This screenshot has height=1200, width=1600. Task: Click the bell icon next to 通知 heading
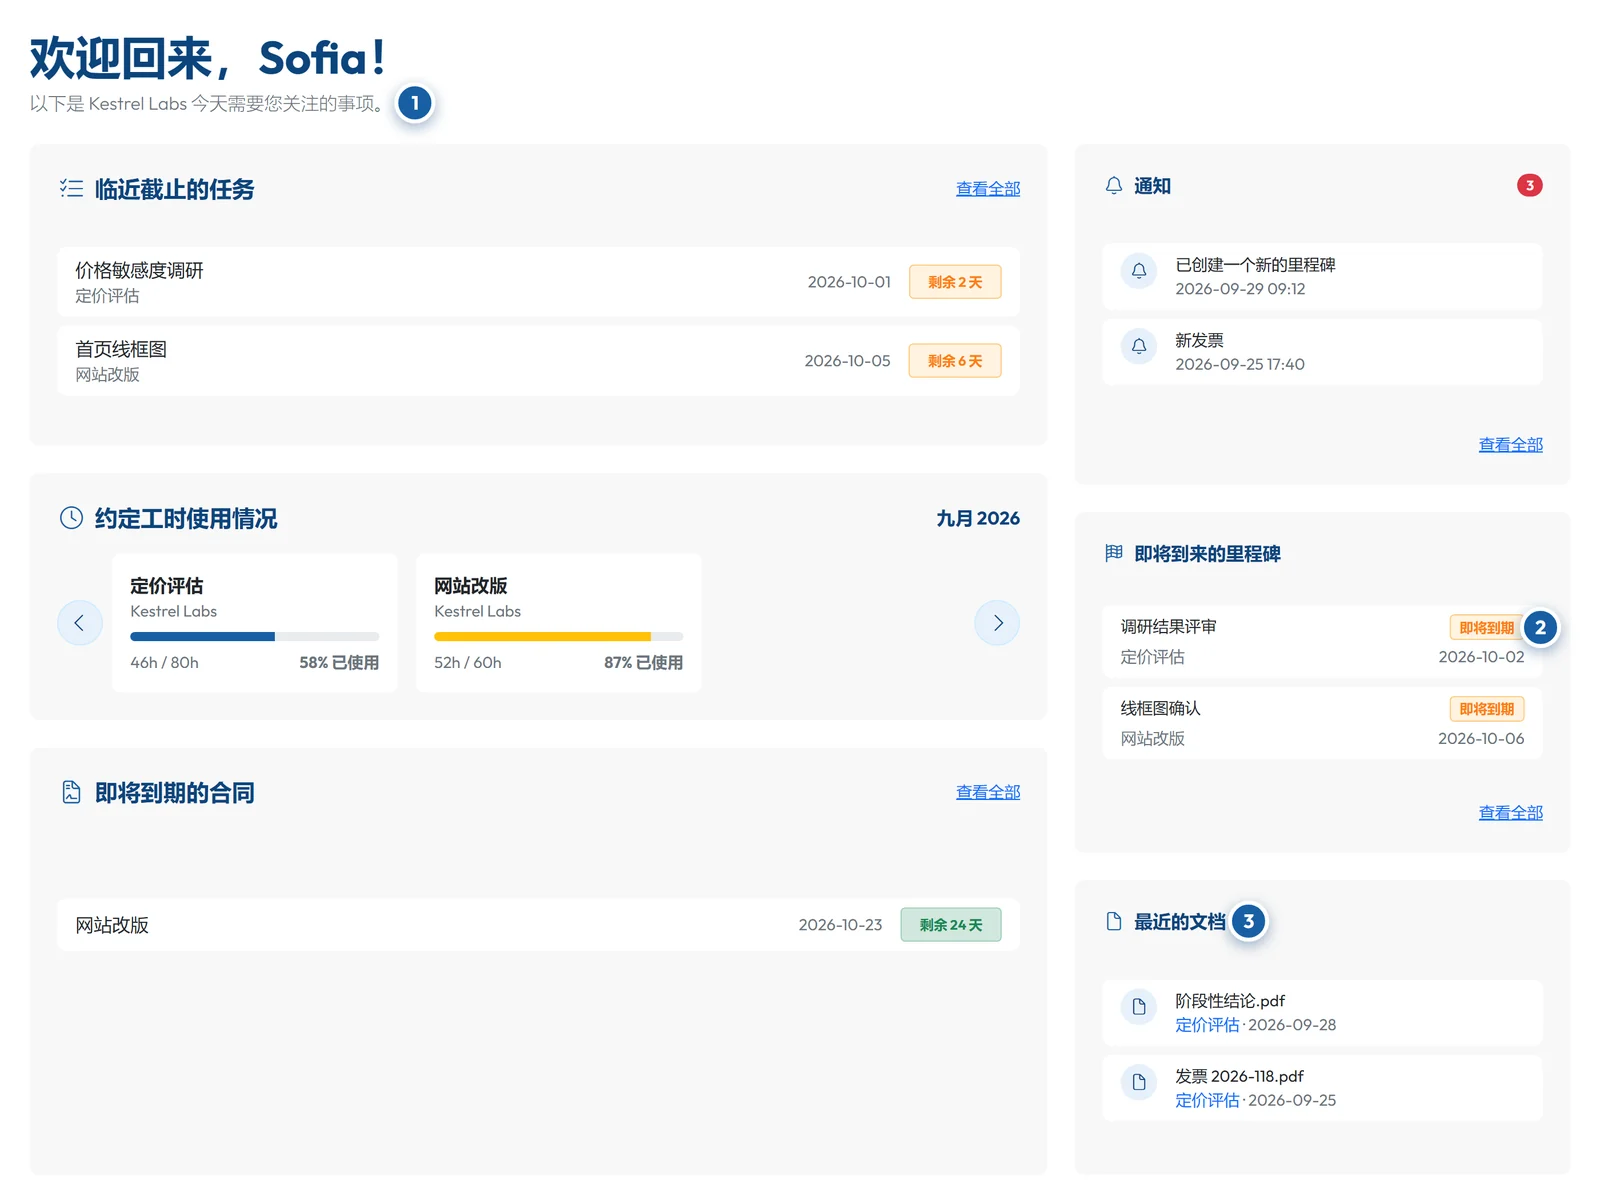(1114, 186)
